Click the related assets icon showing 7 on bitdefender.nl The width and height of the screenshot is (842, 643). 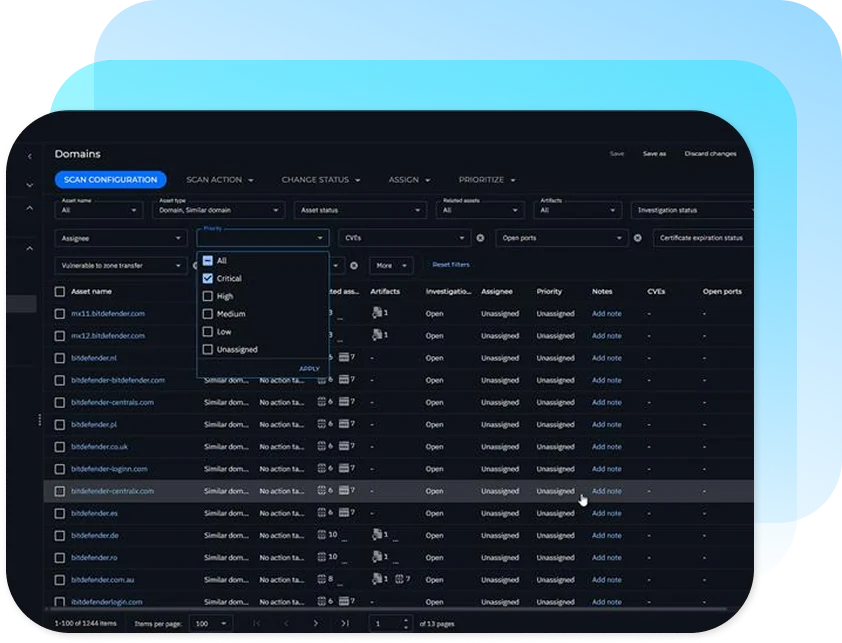345,357
